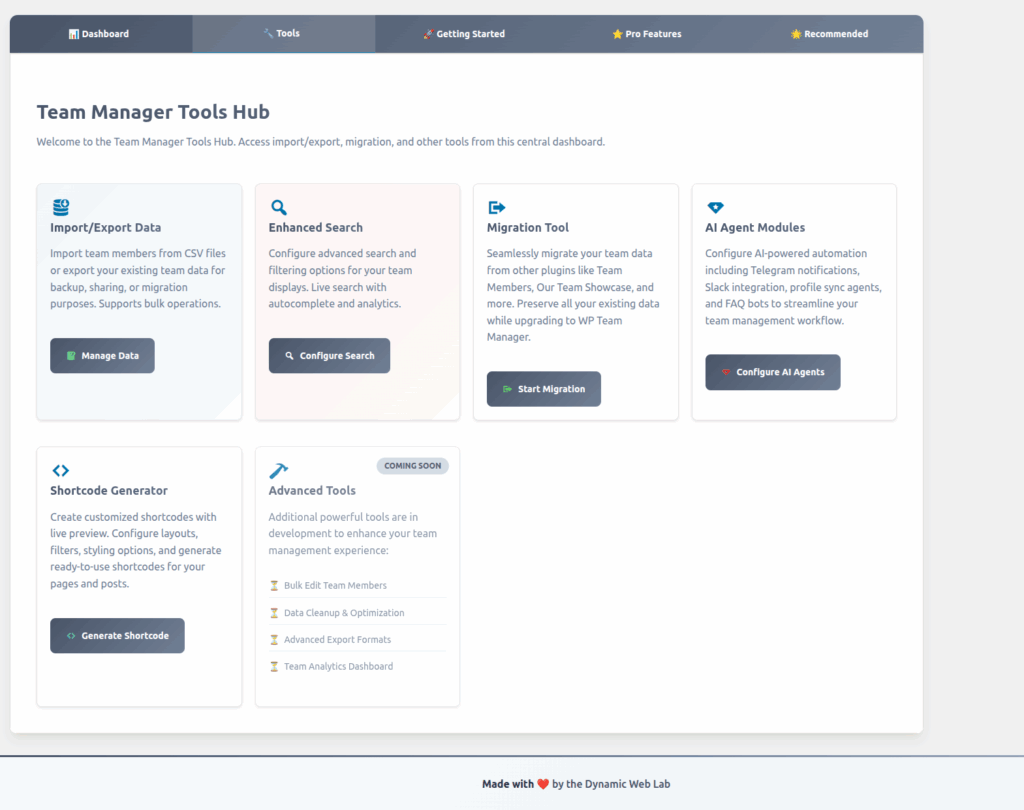
Task: Open the Pro Features tab
Action: pos(647,34)
